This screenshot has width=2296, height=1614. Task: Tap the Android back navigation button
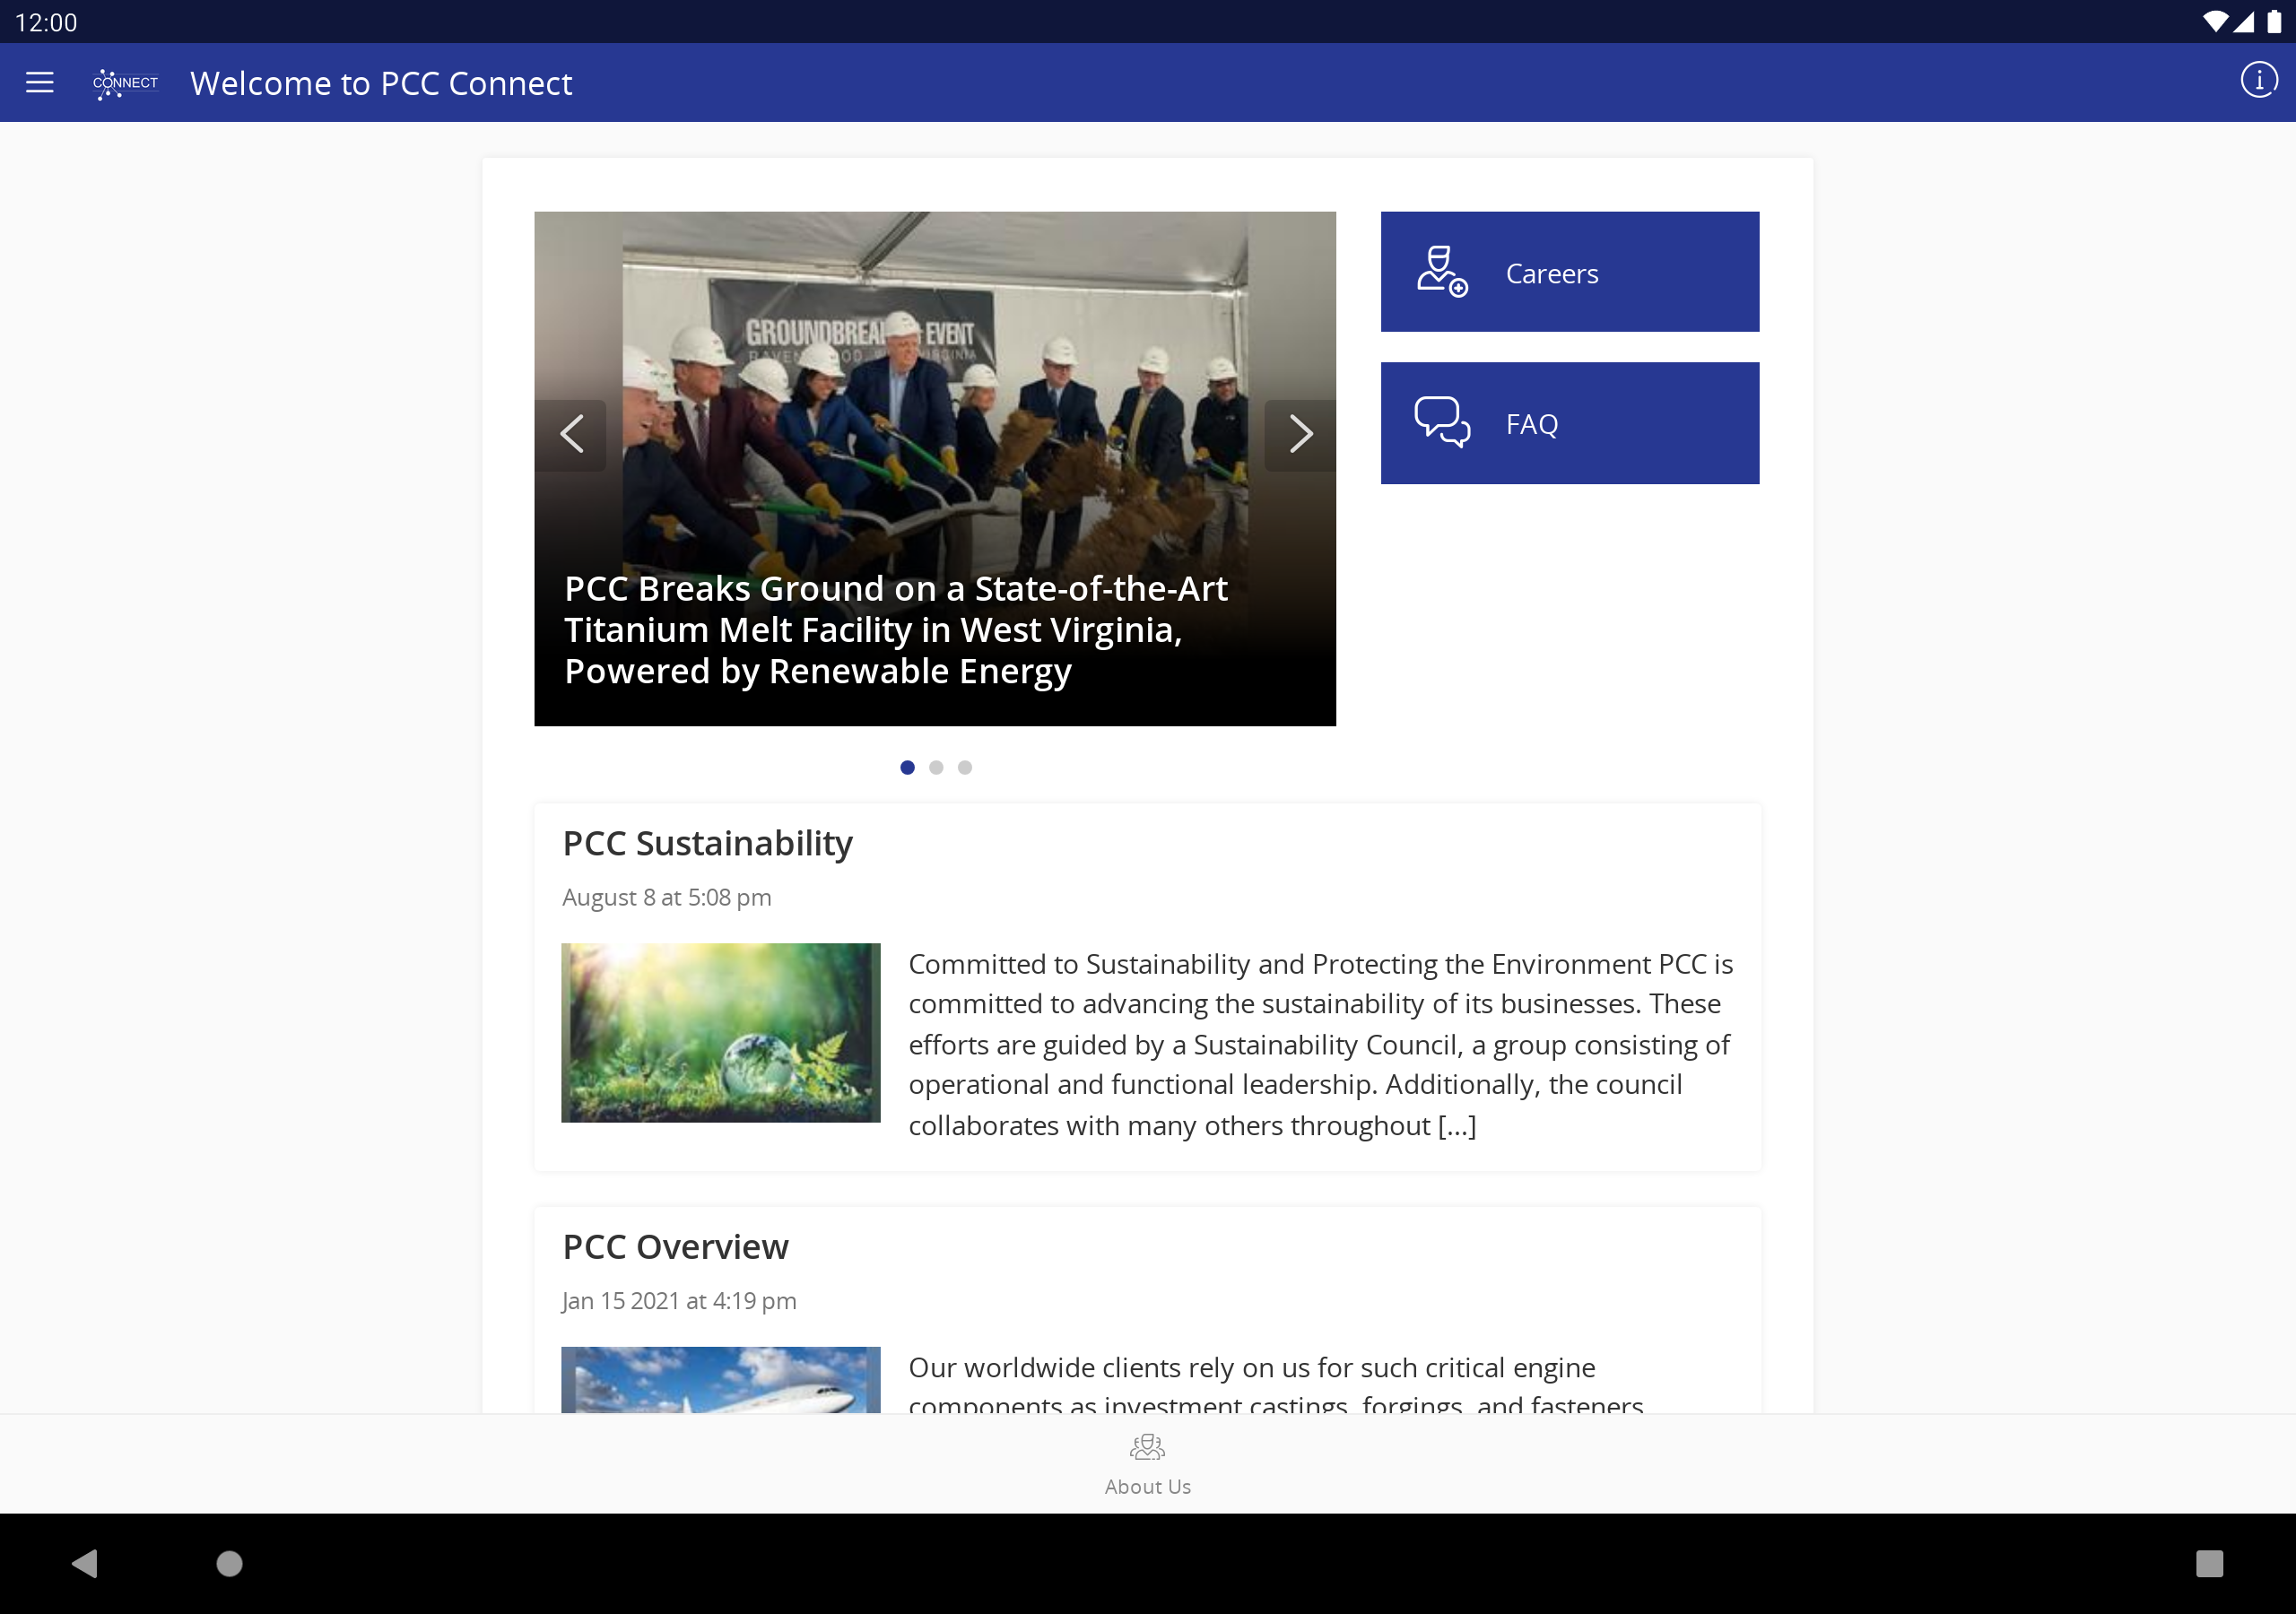pyautogui.click(x=85, y=1563)
